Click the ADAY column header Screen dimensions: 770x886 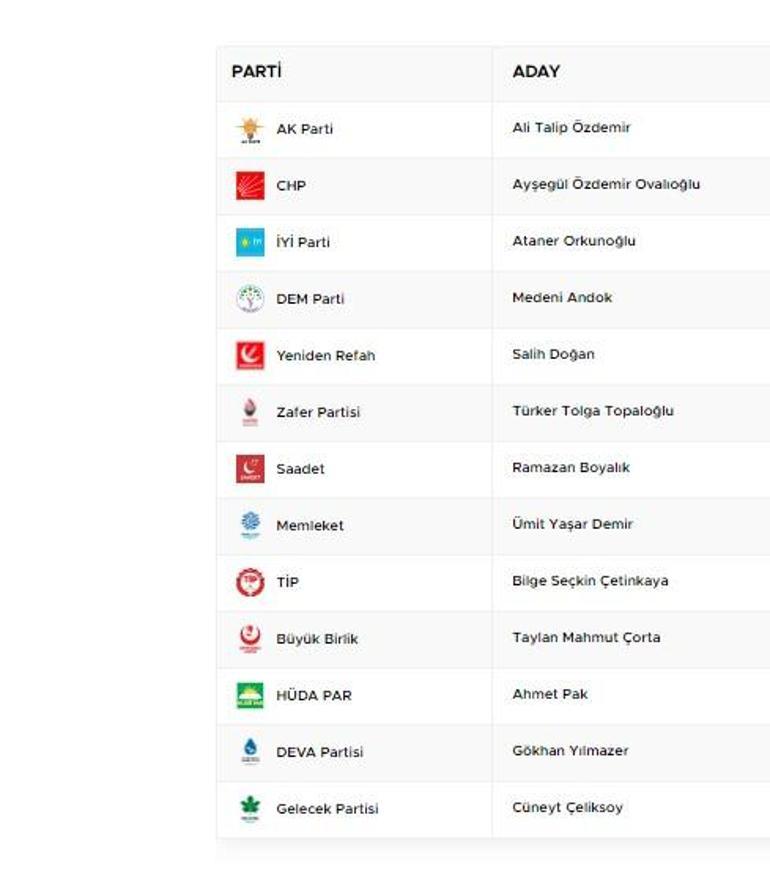(536, 72)
